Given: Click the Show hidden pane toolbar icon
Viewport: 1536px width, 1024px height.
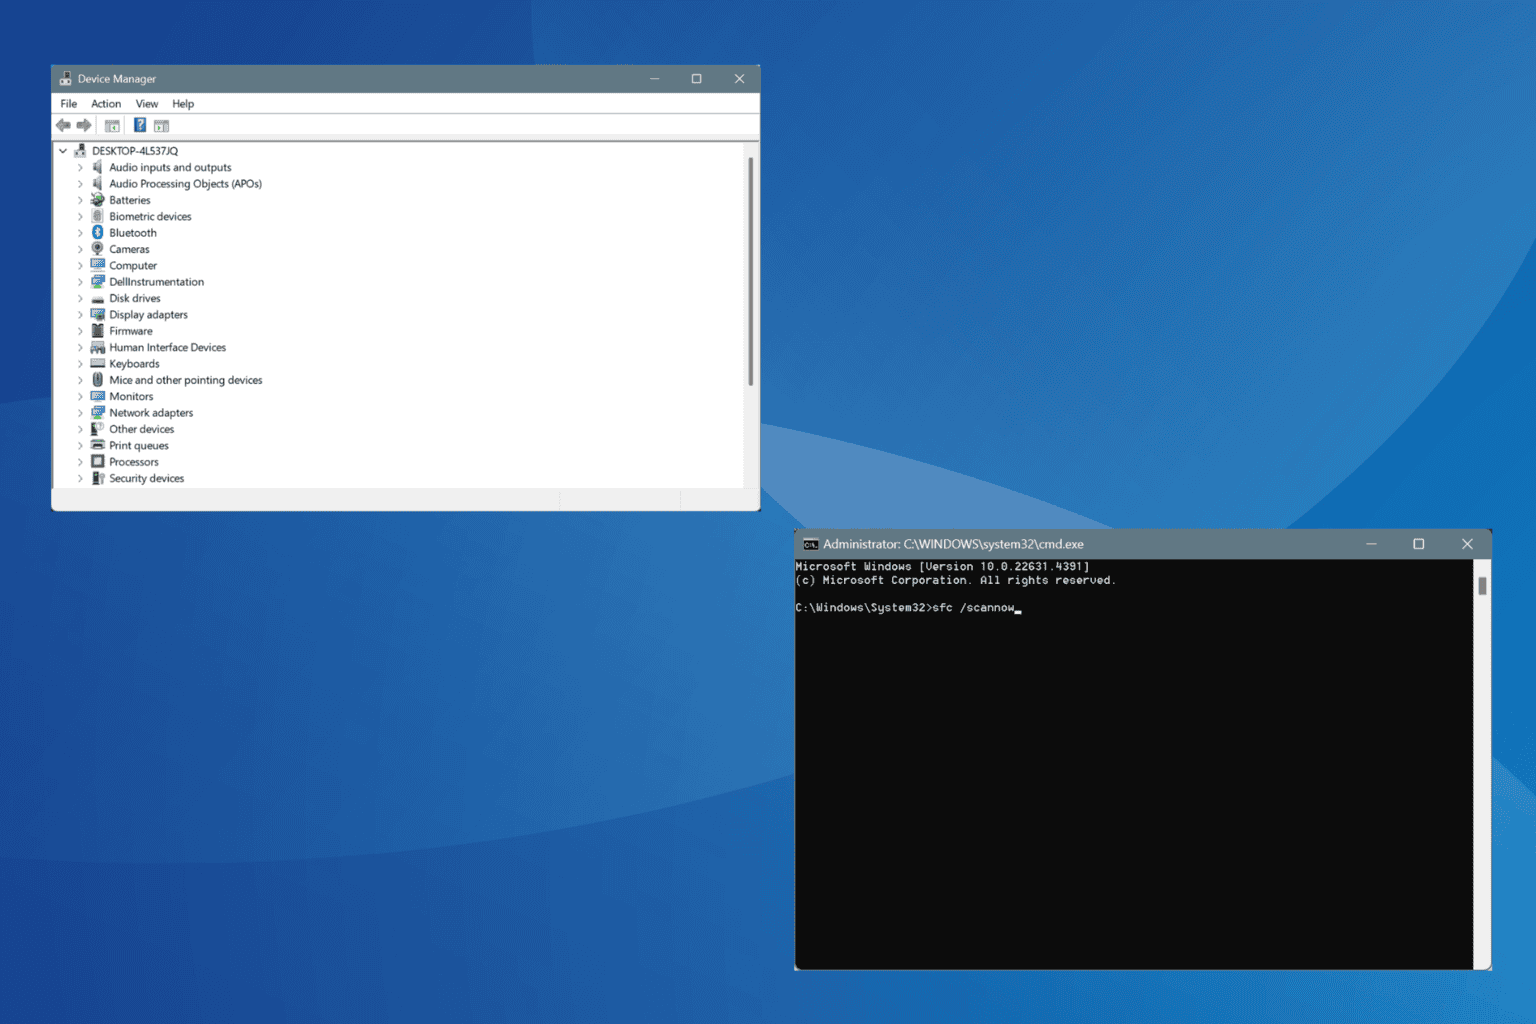Looking at the screenshot, I should pos(162,125).
